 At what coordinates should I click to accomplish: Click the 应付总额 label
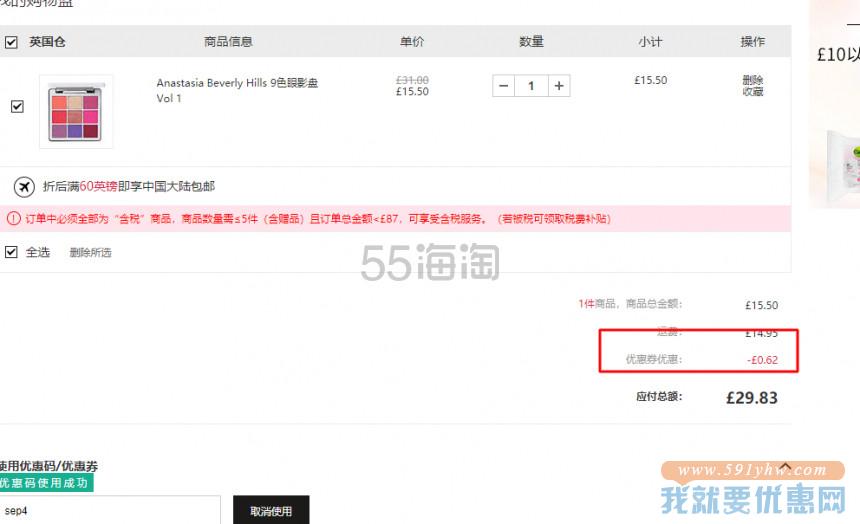[x=659, y=397]
